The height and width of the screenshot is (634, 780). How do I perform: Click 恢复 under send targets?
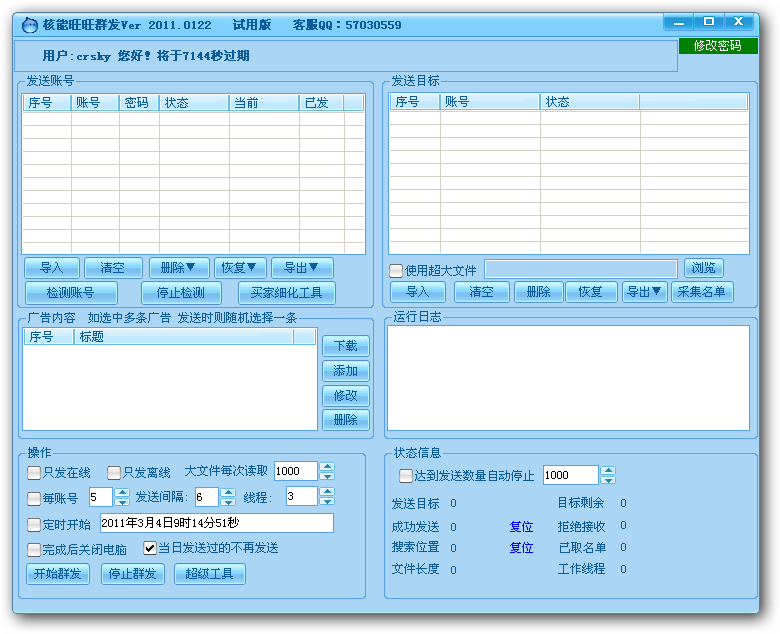591,292
